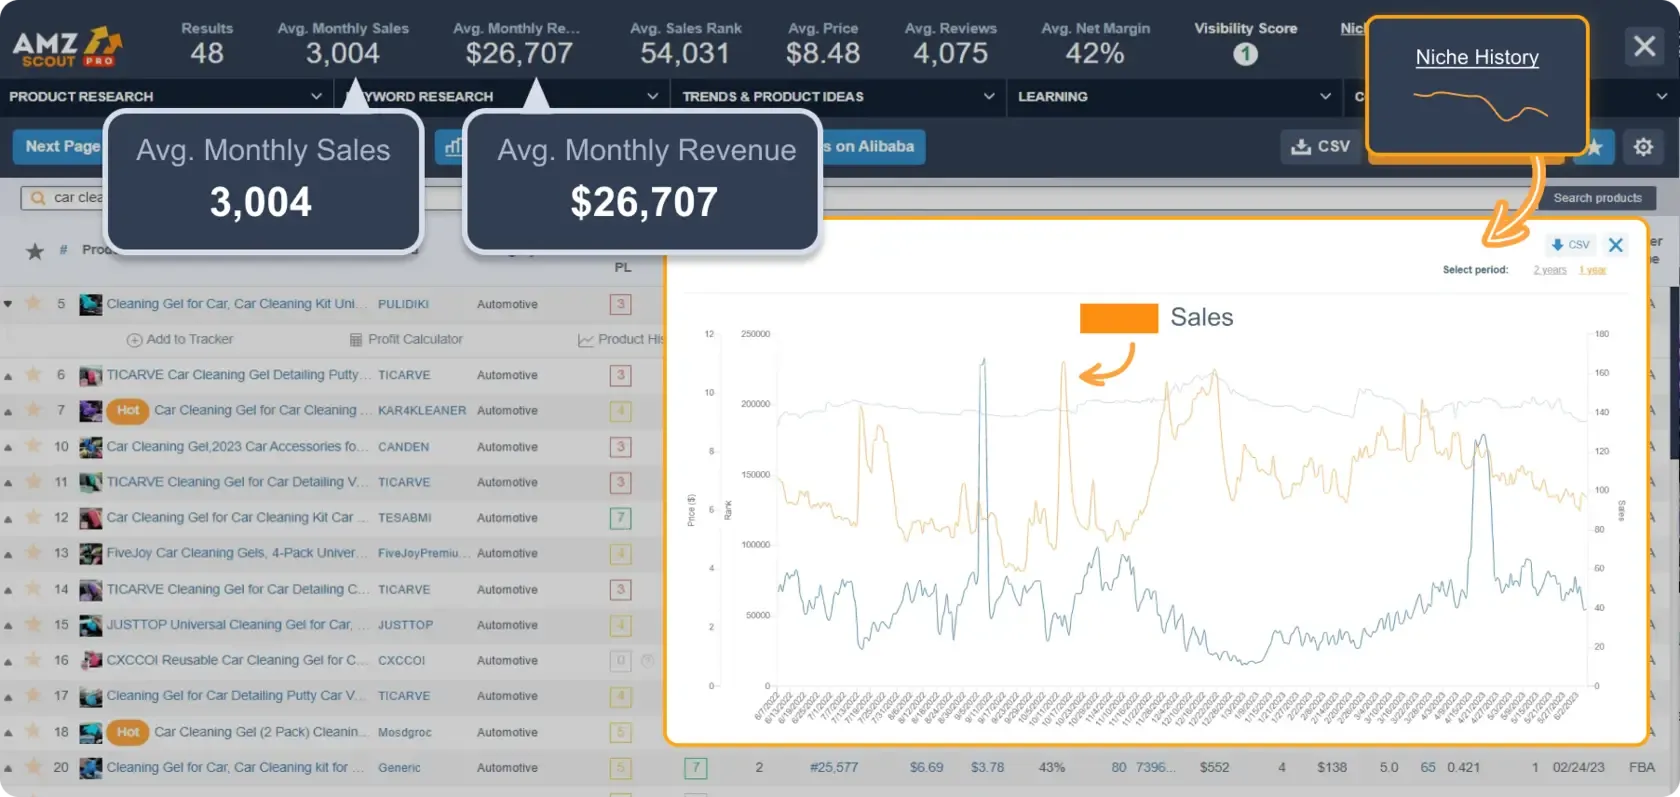Toggle the favorite star on row 5

point(34,302)
